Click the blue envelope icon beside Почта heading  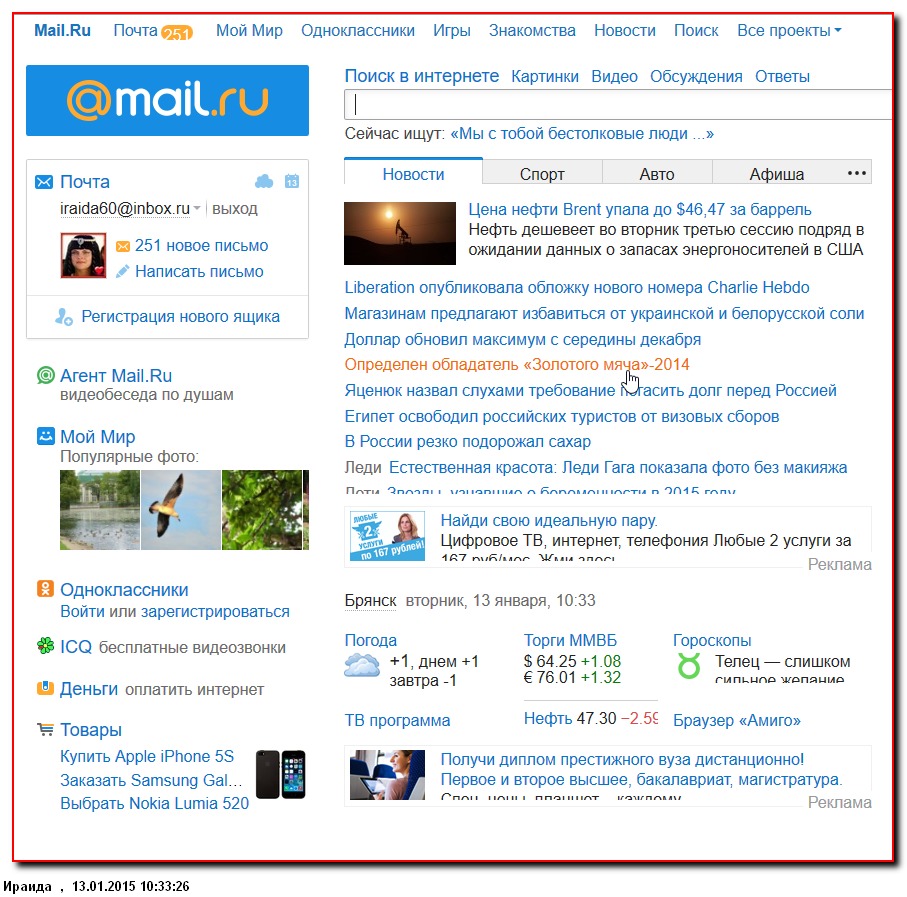pyautogui.click(x=44, y=182)
